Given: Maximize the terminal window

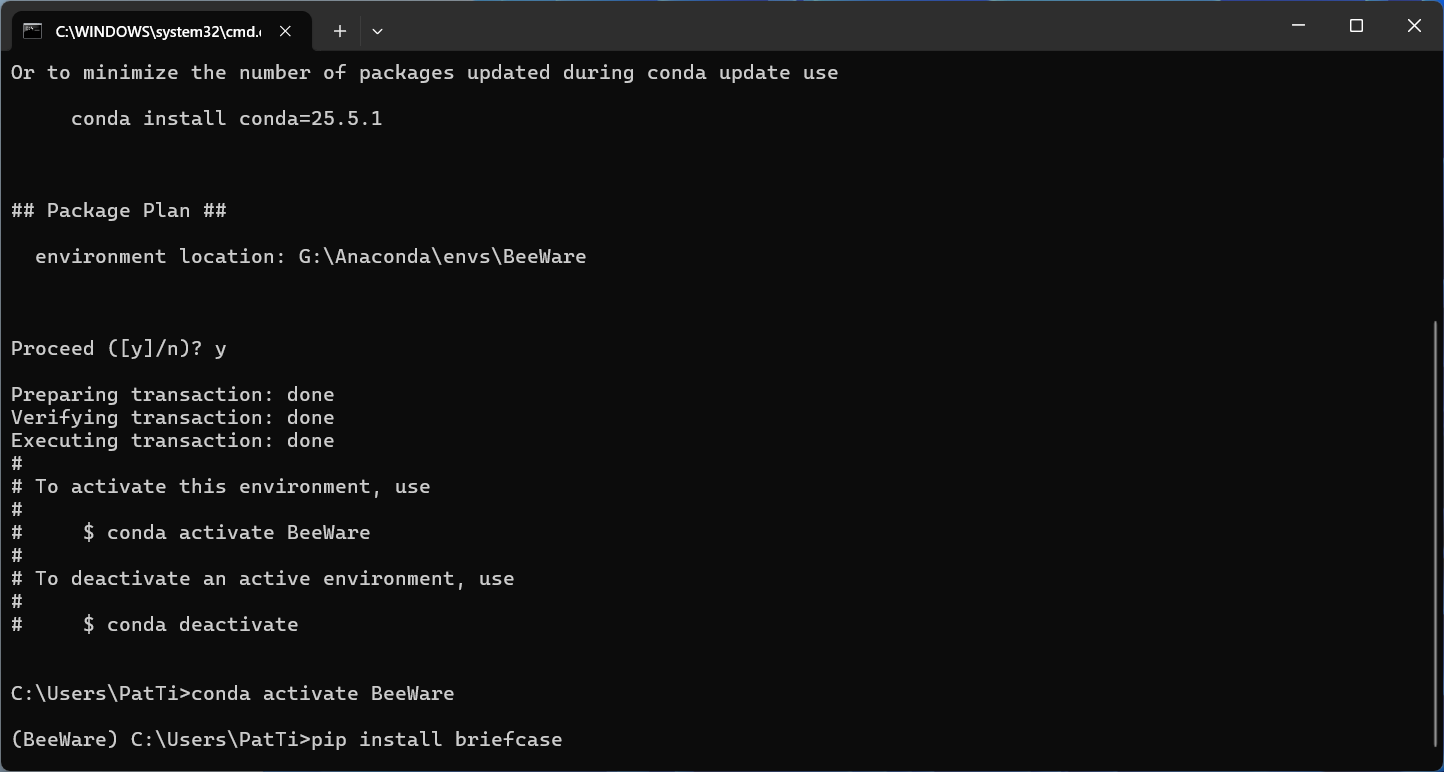Looking at the screenshot, I should click(1356, 26).
